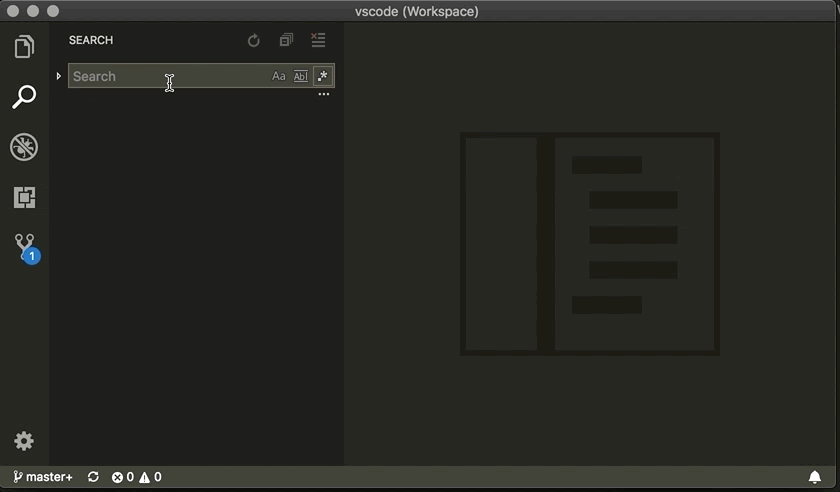Click the Collapse All stacked-squares icon
Screen dimensions: 840x492
pos(286,41)
